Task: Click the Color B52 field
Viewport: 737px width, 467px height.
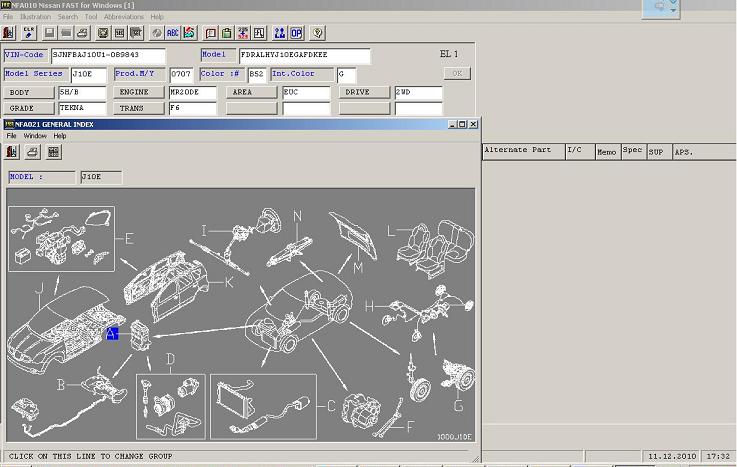Action: [257, 75]
